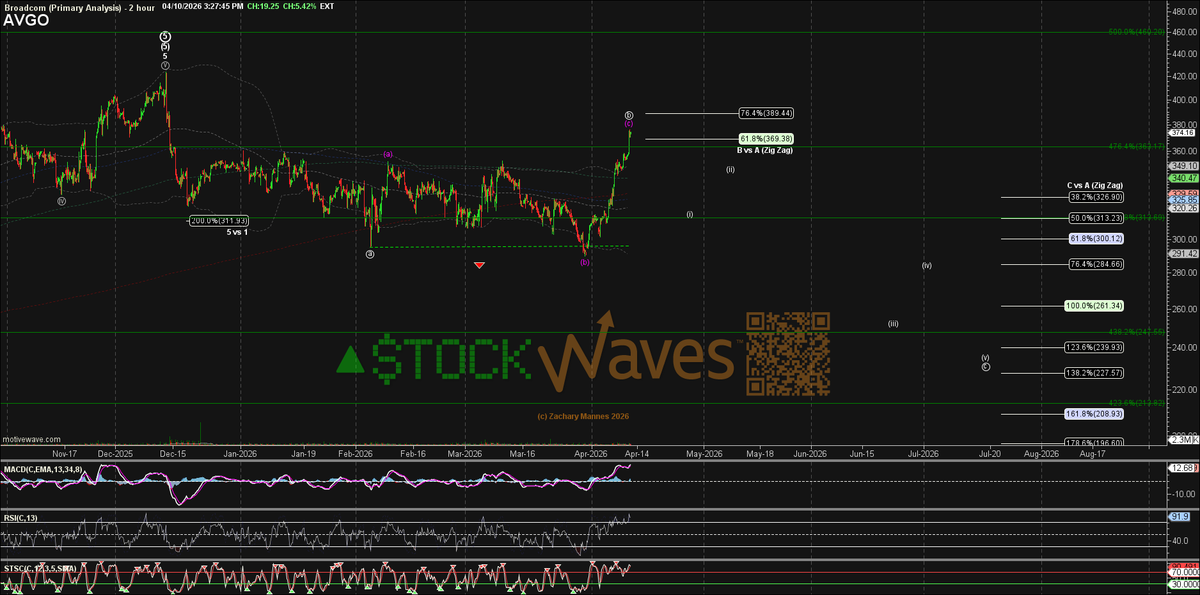Image resolution: width=1200 pixels, height=595 pixels.
Task: Select the 61.8%(300.12) Fibonacci label
Action: pos(1094,238)
